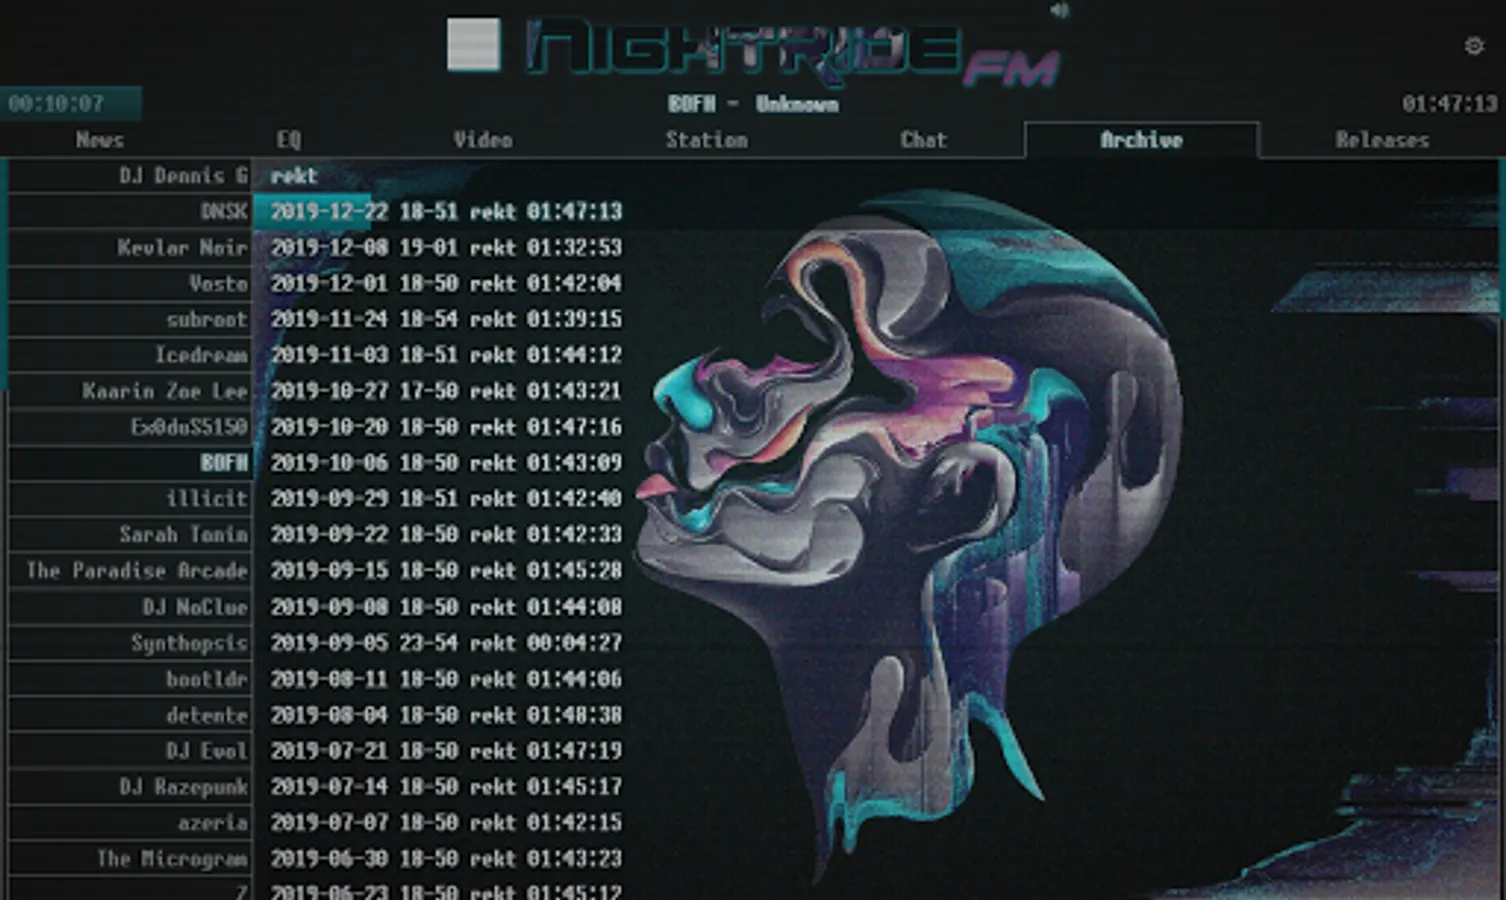Click the elapsed time 00:10:07 display
1506x900 pixels.
(x=56, y=103)
